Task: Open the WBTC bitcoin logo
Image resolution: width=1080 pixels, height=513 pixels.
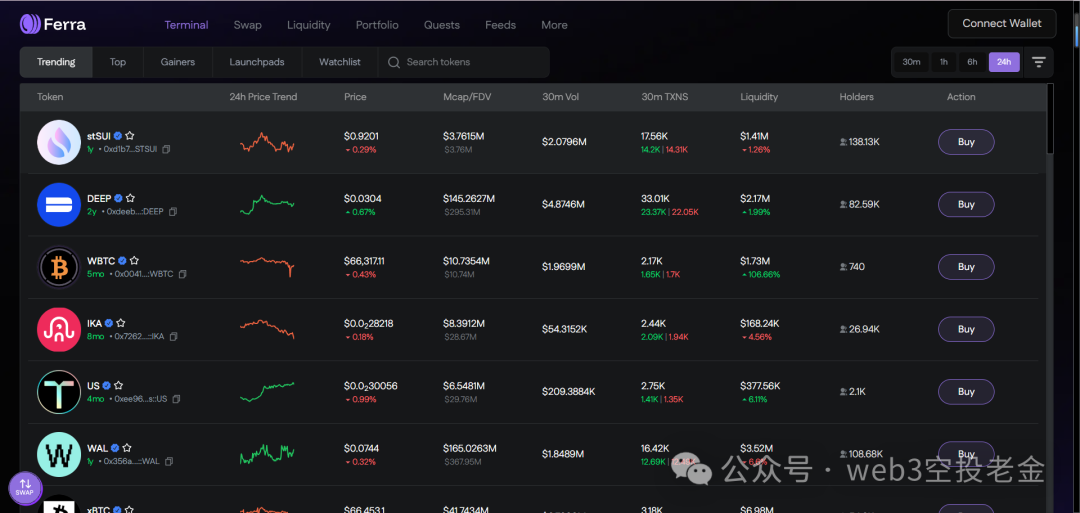Action: 59,266
